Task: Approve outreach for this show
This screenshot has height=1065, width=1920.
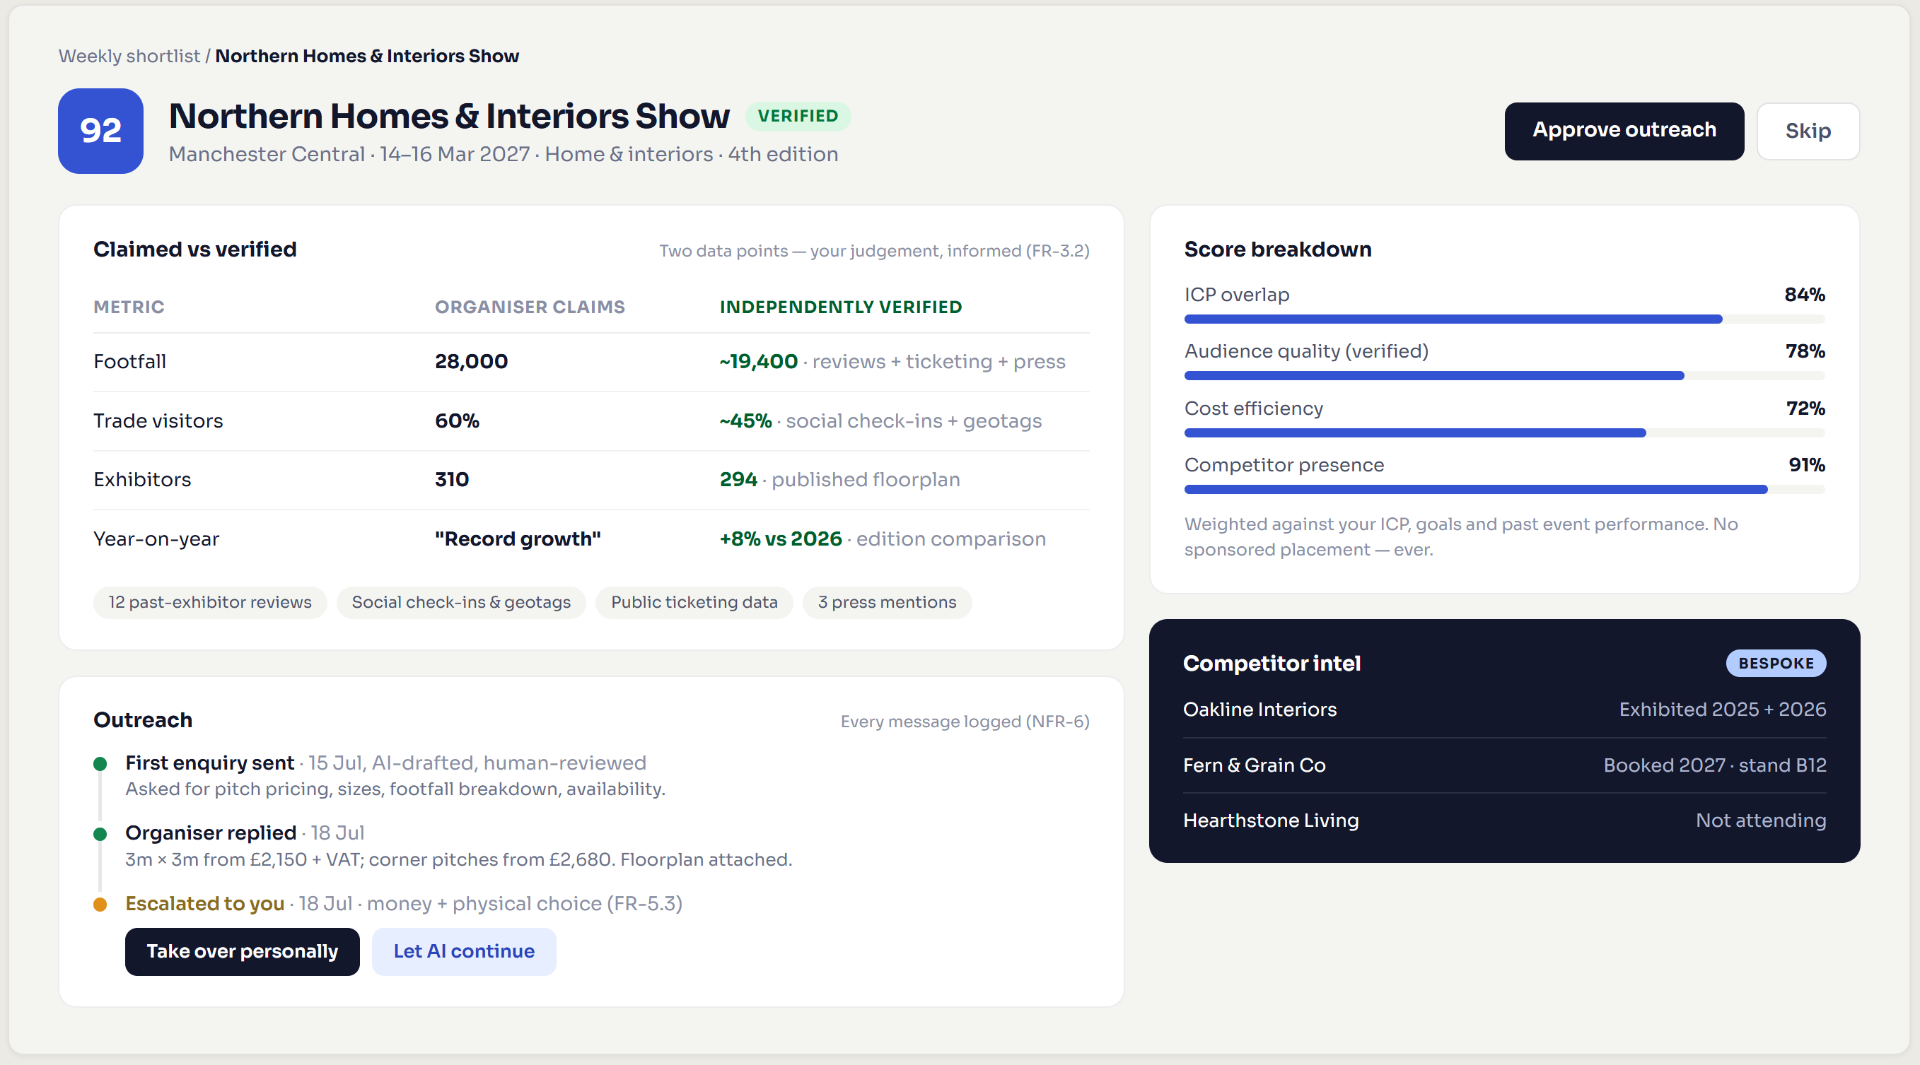Action: pyautogui.click(x=1624, y=131)
